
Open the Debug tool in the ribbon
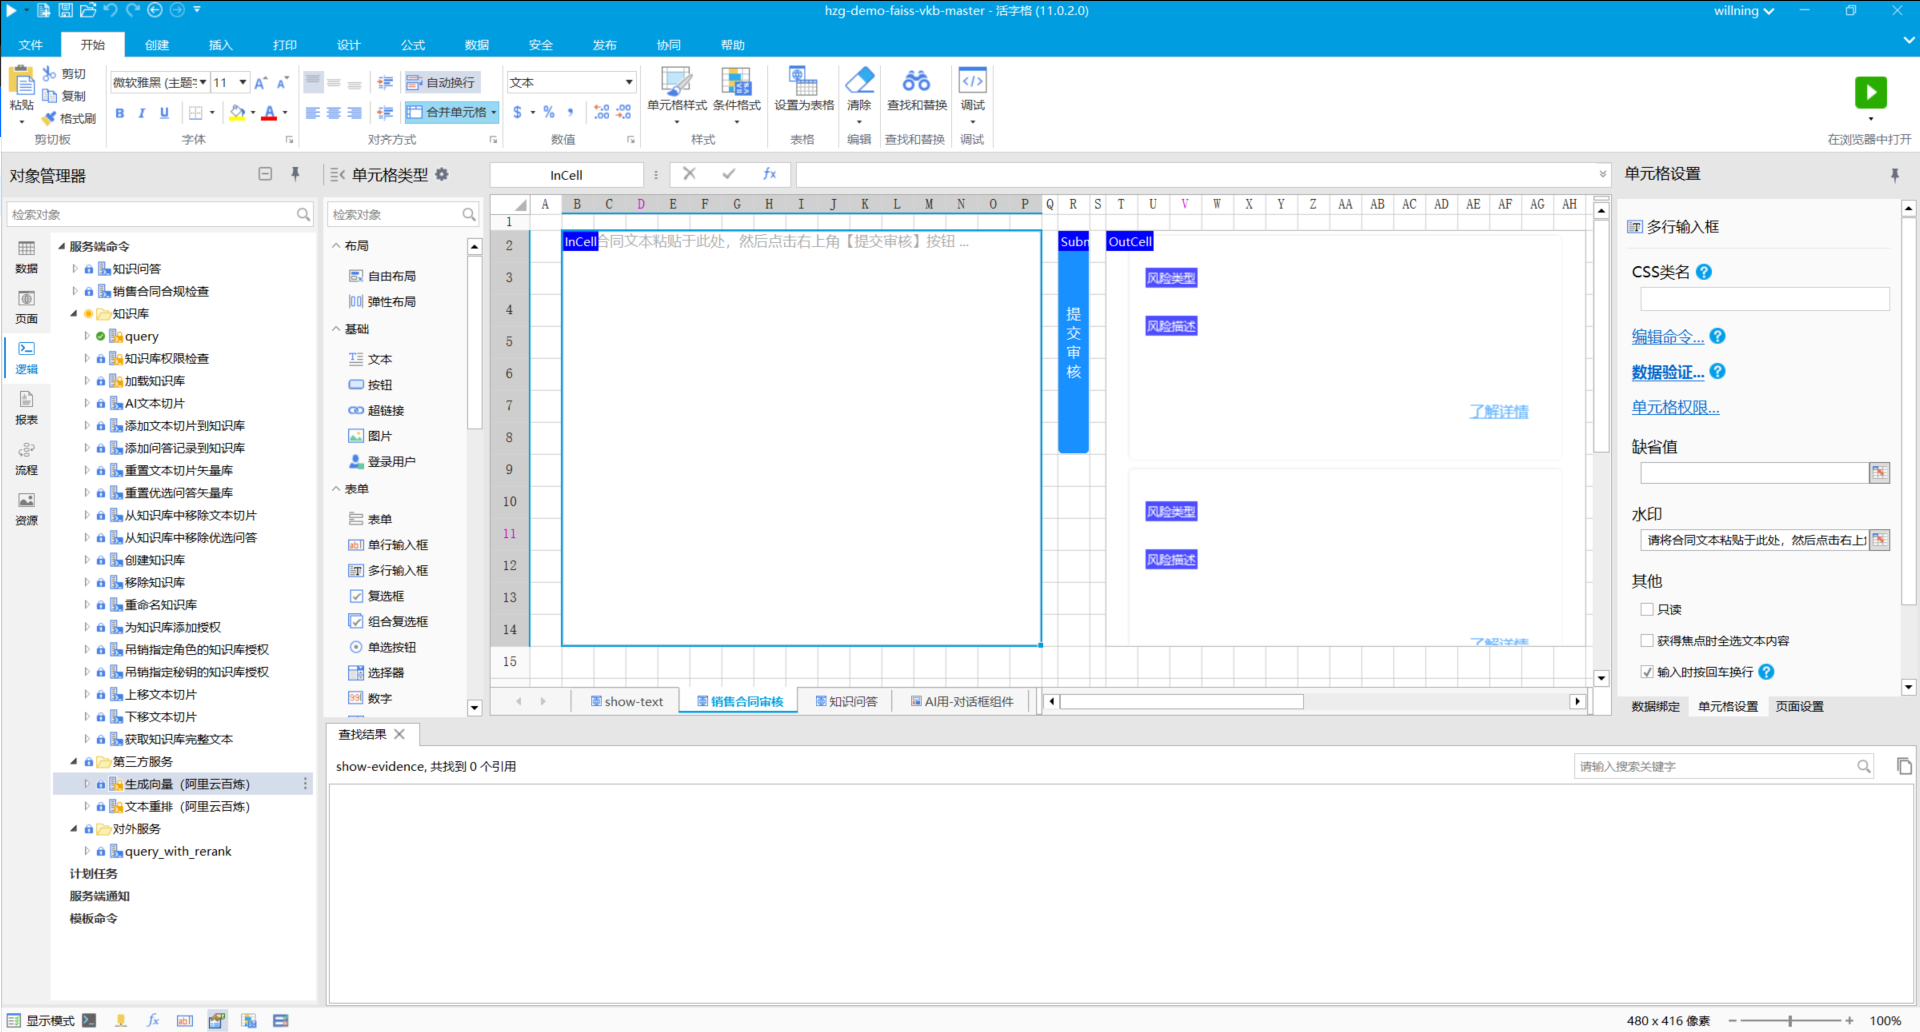[x=972, y=82]
